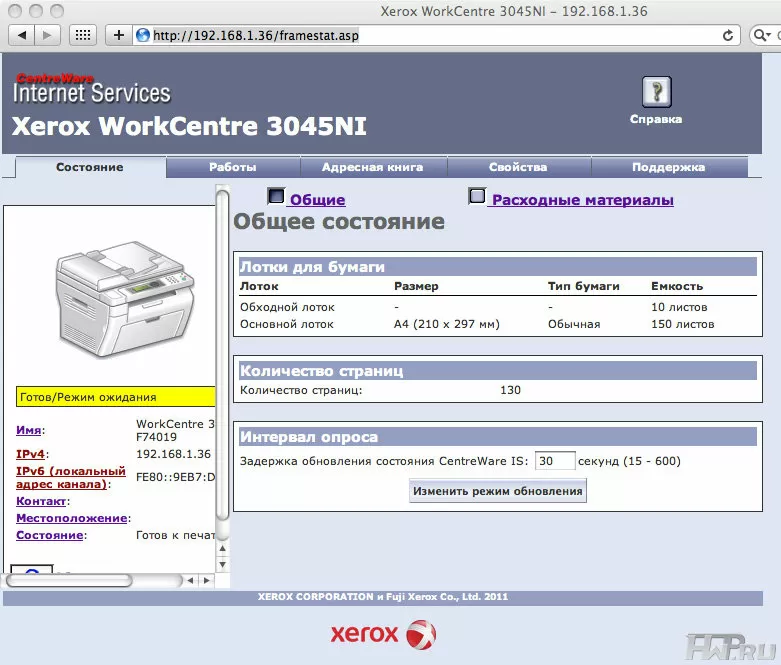Click the Safari back arrow button
Screen dimensions: 781x665
click(22, 35)
